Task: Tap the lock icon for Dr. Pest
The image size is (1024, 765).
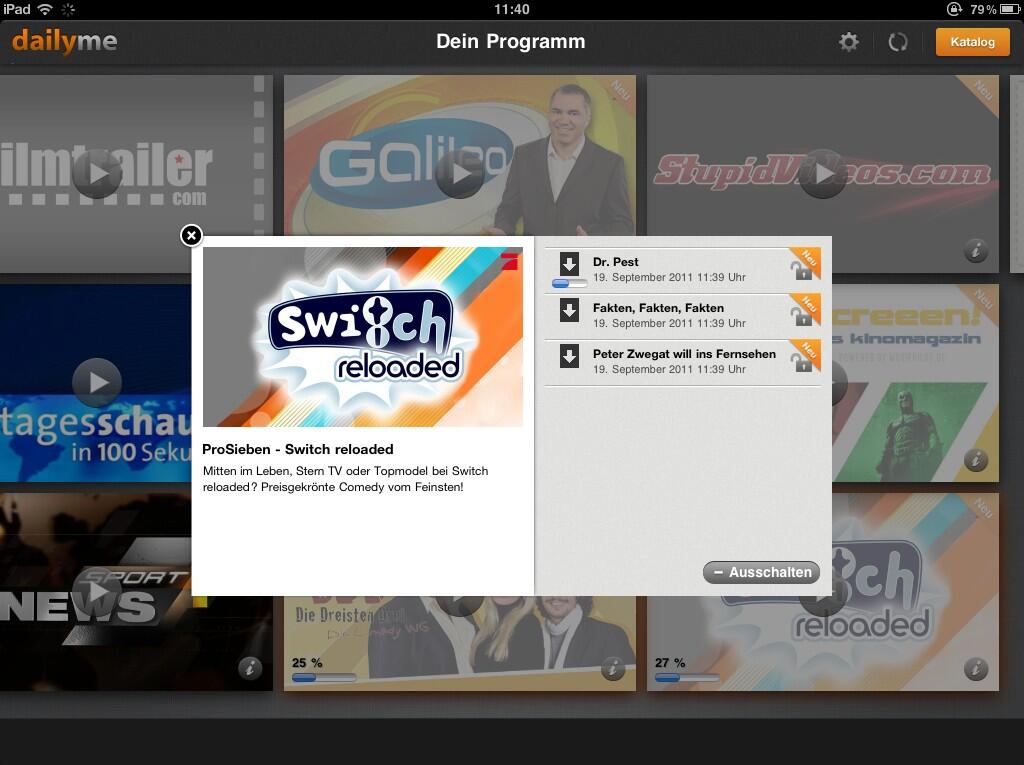Action: point(801,270)
